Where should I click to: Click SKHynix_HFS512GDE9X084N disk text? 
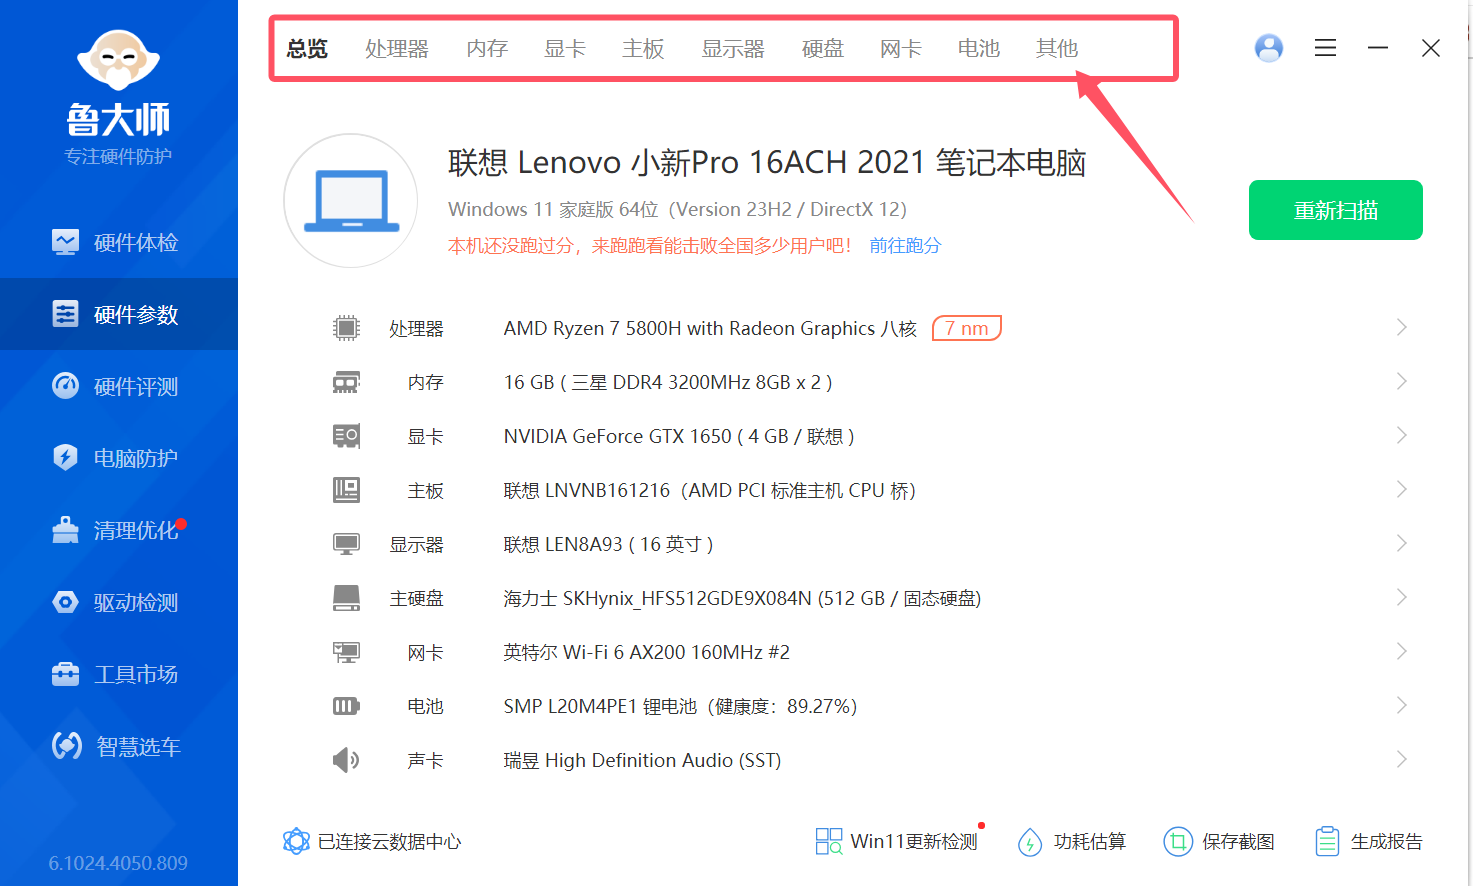(x=742, y=598)
